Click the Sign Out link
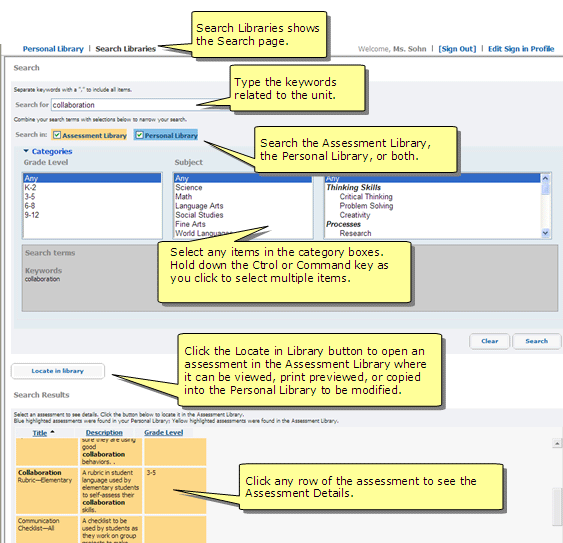This screenshot has height=543, width=563. [x=457, y=49]
